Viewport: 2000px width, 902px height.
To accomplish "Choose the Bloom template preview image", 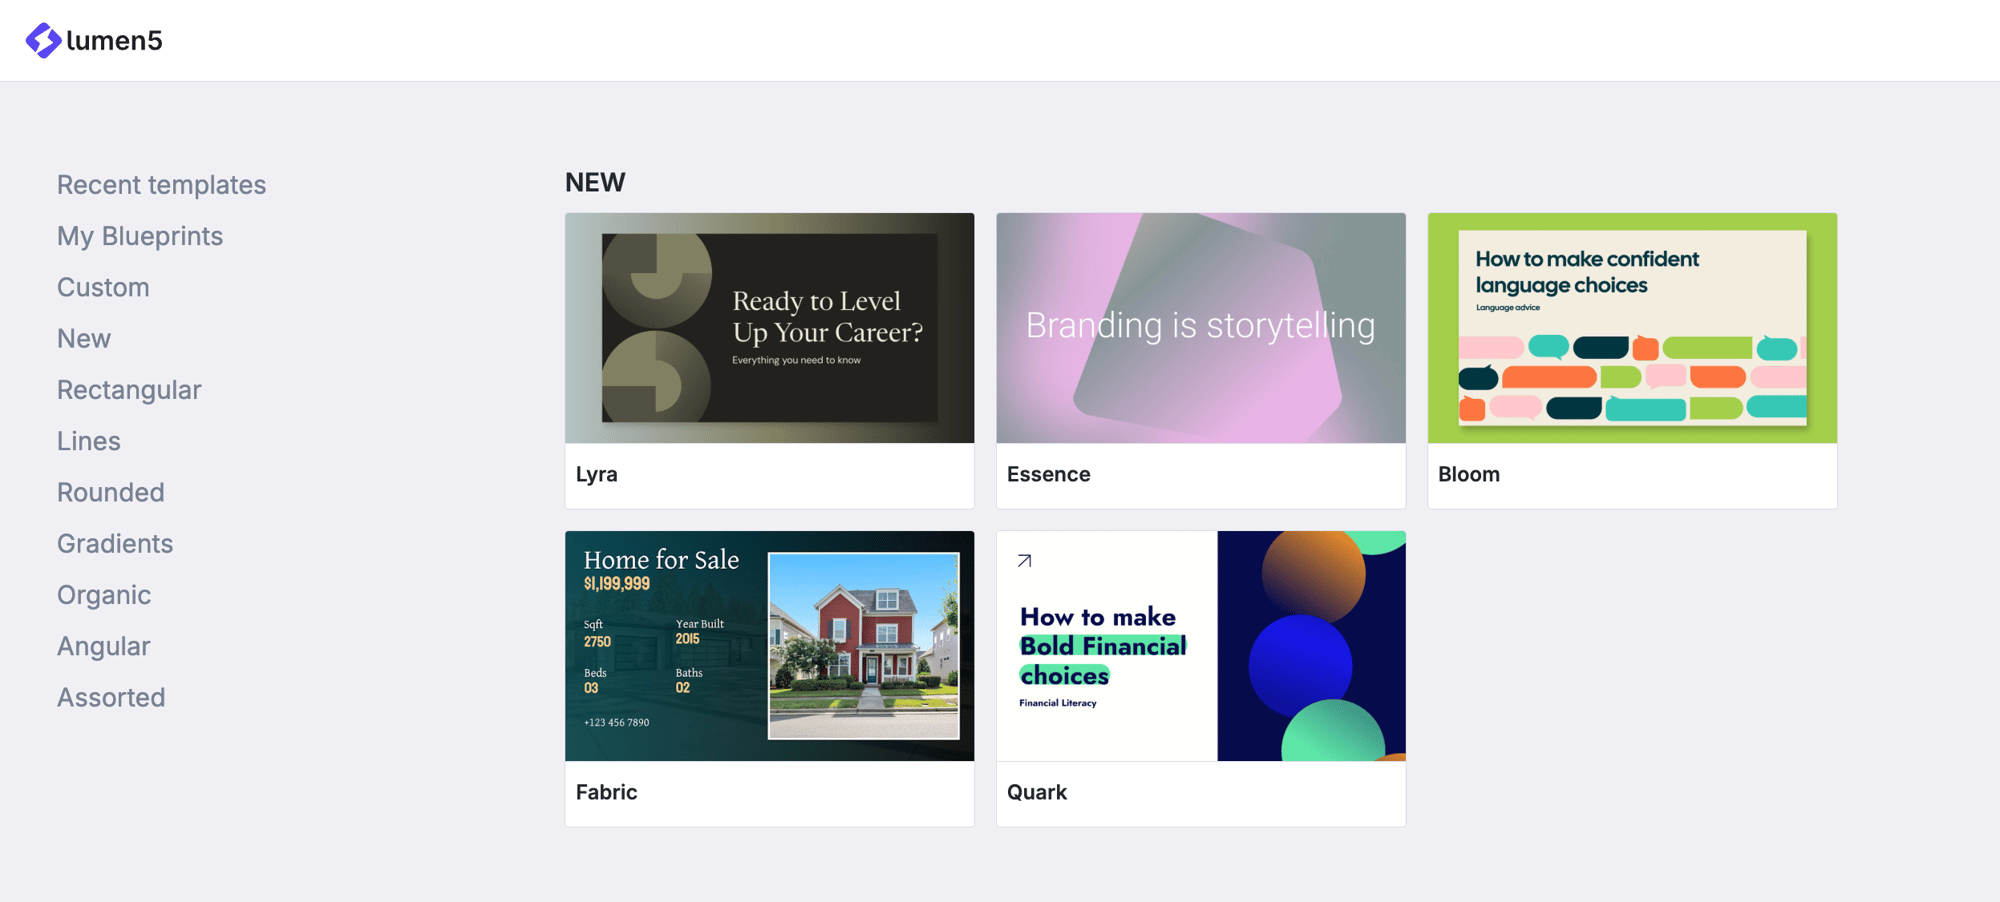I will (x=1632, y=328).
